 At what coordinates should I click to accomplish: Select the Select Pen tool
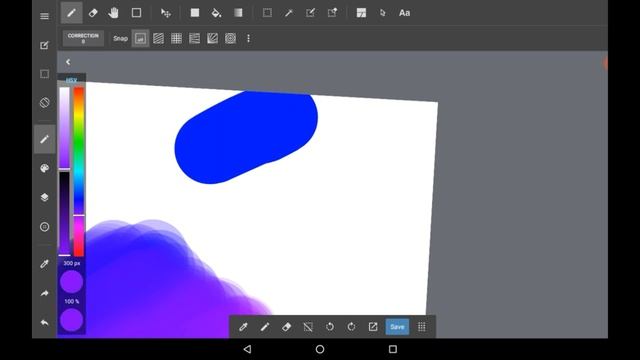[310, 13]
